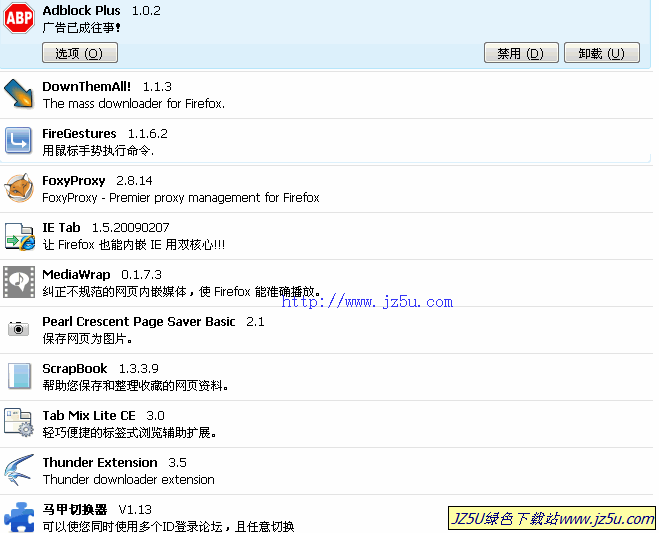The image size is (659, 533).
Task: Click '轻巧便捷的标签式浏览辅助扩展。' description
Action: (129, 433)
